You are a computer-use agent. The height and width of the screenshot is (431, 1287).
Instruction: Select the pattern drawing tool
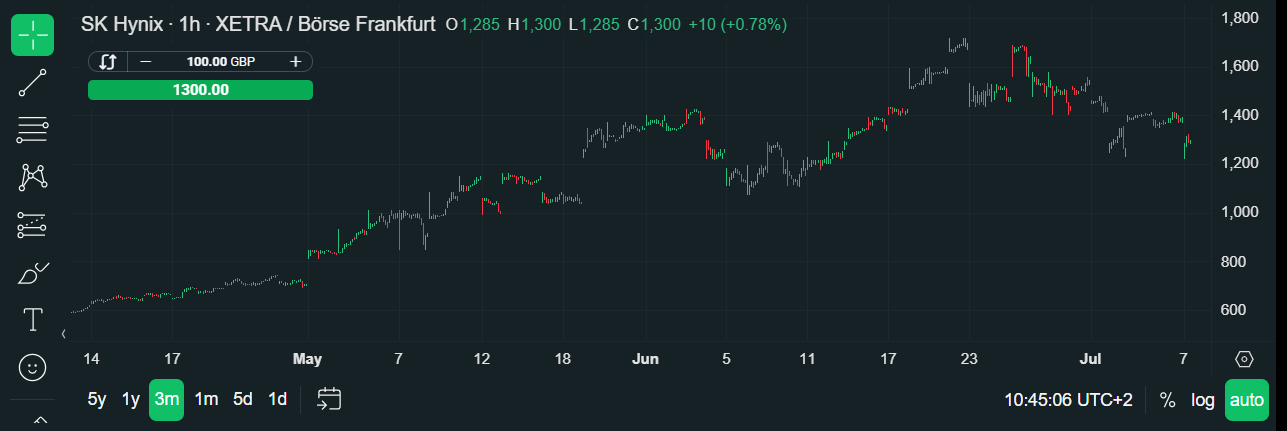[32, 177]
